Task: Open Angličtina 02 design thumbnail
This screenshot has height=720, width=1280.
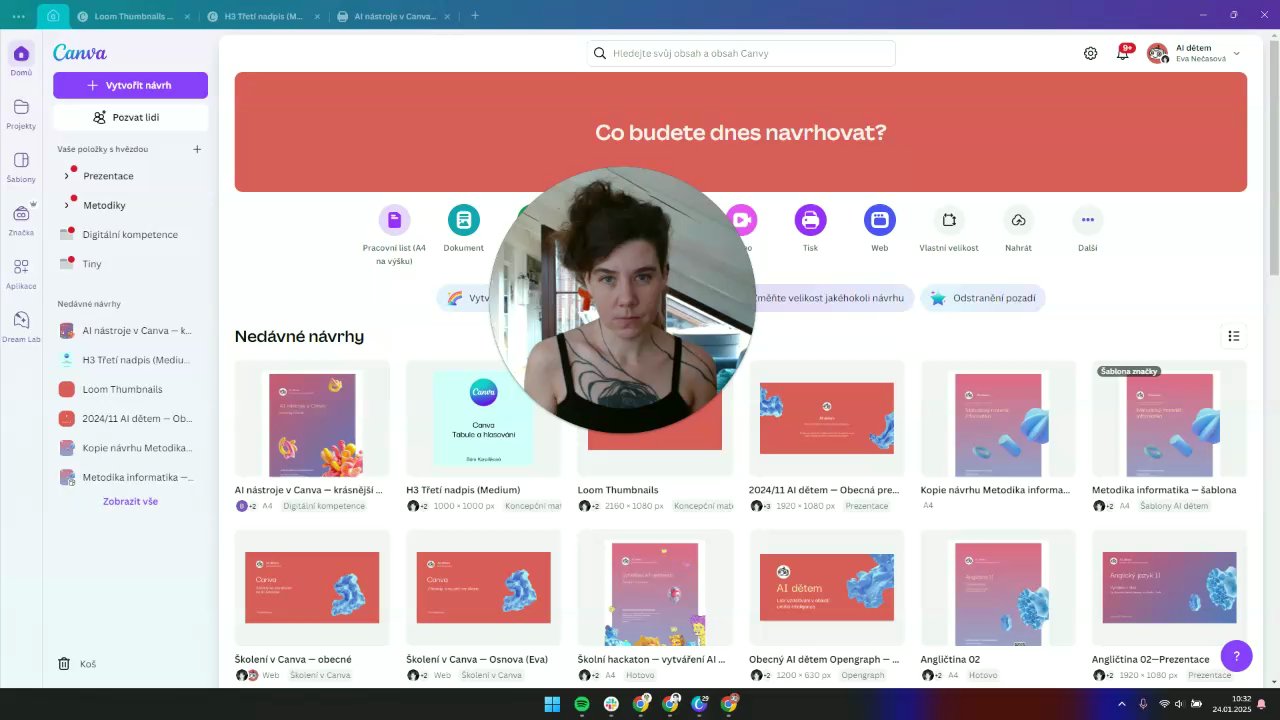Action: point(998,588)
